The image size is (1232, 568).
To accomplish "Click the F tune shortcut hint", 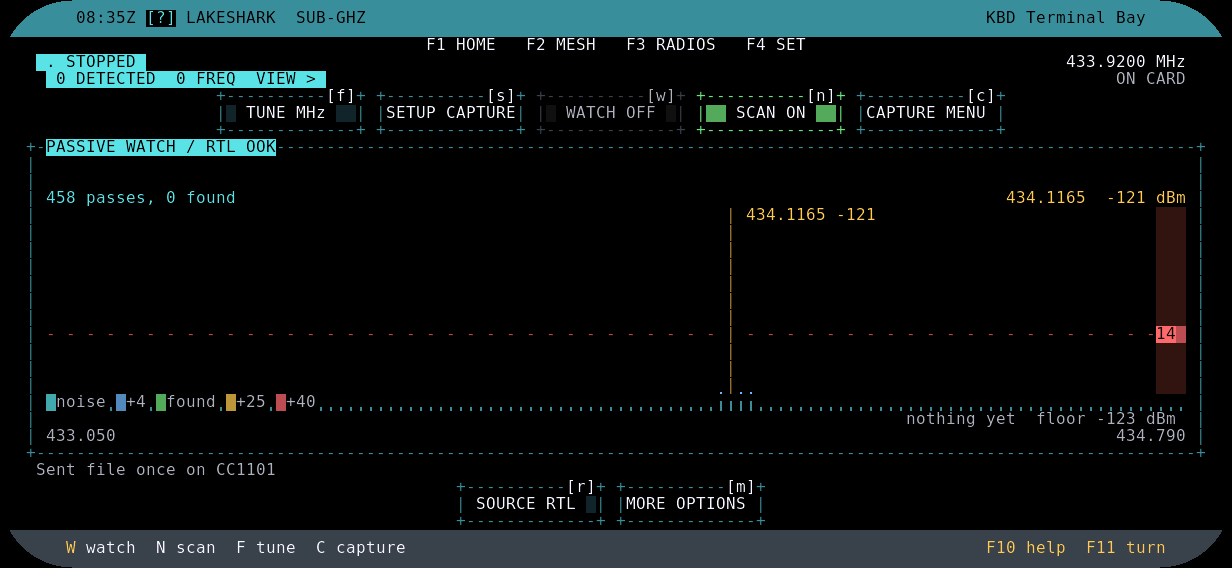I will pyautogui.click(x=266, y=548).
